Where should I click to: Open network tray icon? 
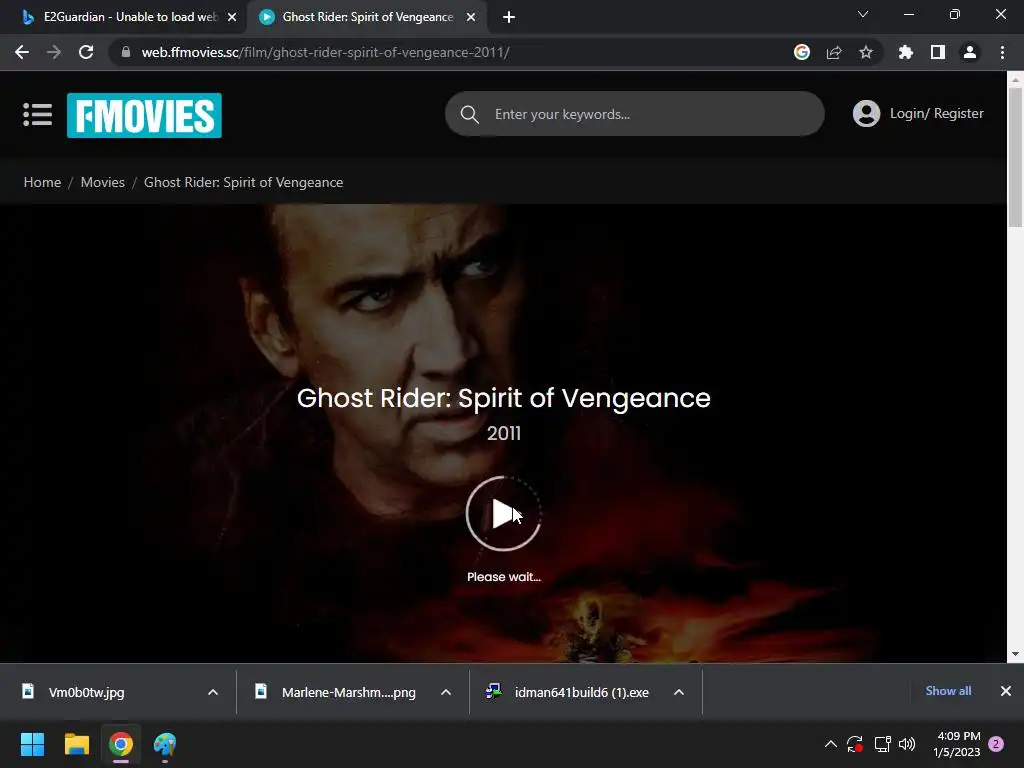pos(882,744)
